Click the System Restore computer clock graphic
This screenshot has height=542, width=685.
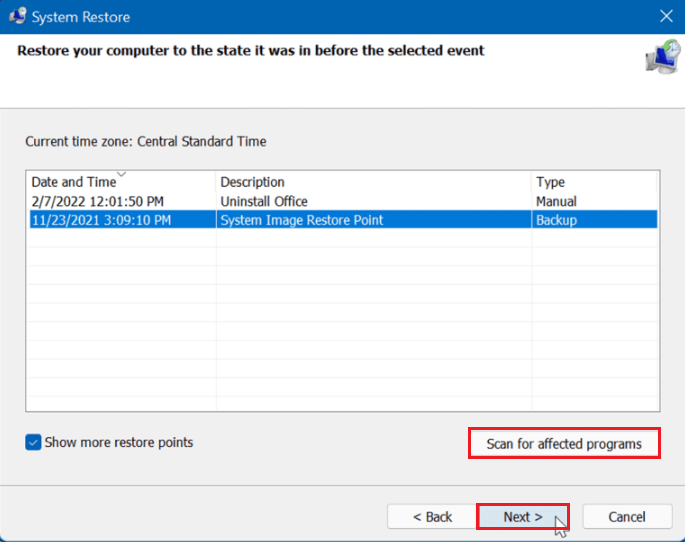pos(663,56)
